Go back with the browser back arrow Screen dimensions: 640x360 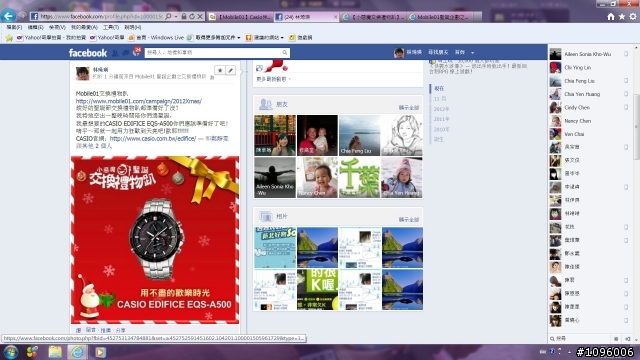click(x=8, y=16)
